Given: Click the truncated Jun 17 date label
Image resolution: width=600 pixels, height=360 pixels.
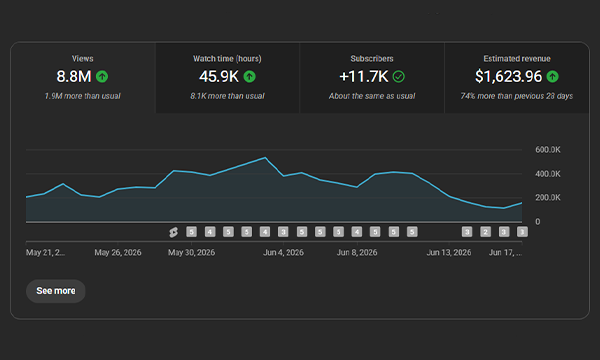Looking at the screenshot, I should (x=505, y=252).
